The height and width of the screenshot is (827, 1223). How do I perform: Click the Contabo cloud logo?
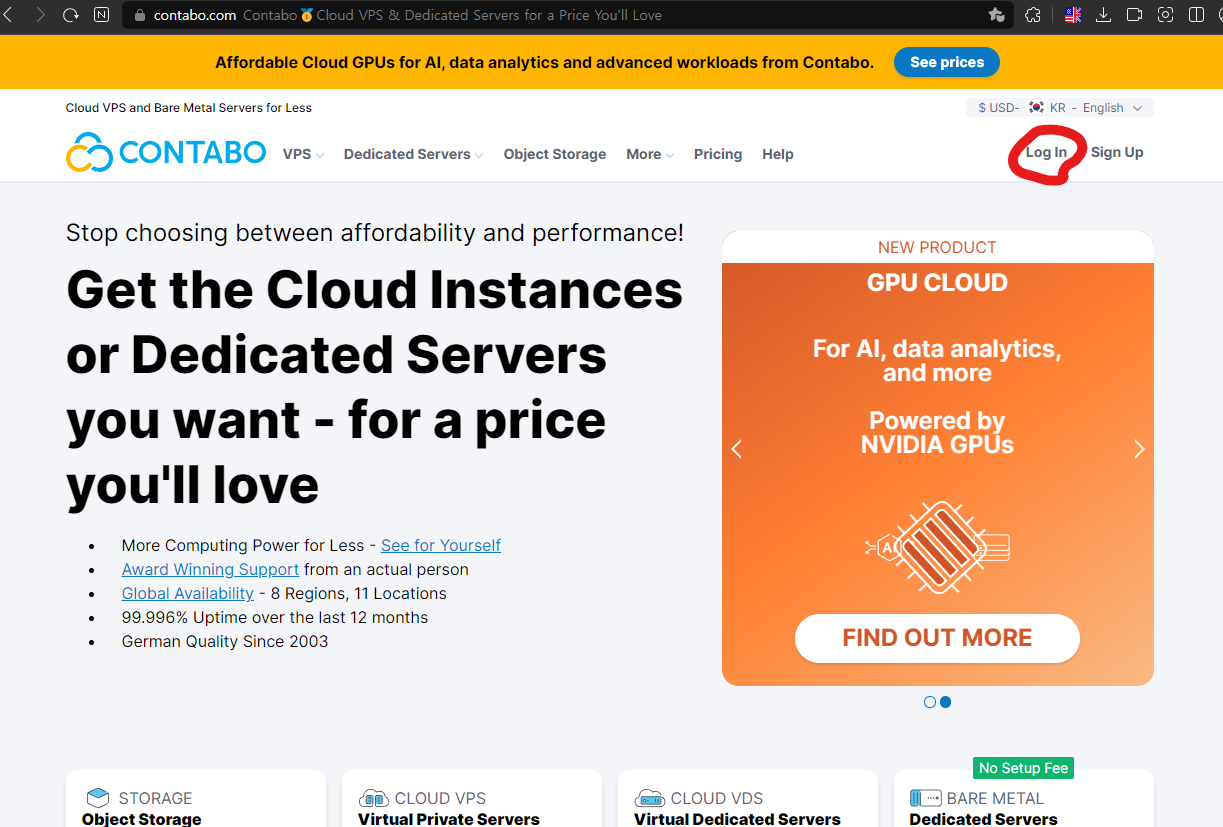166,152
